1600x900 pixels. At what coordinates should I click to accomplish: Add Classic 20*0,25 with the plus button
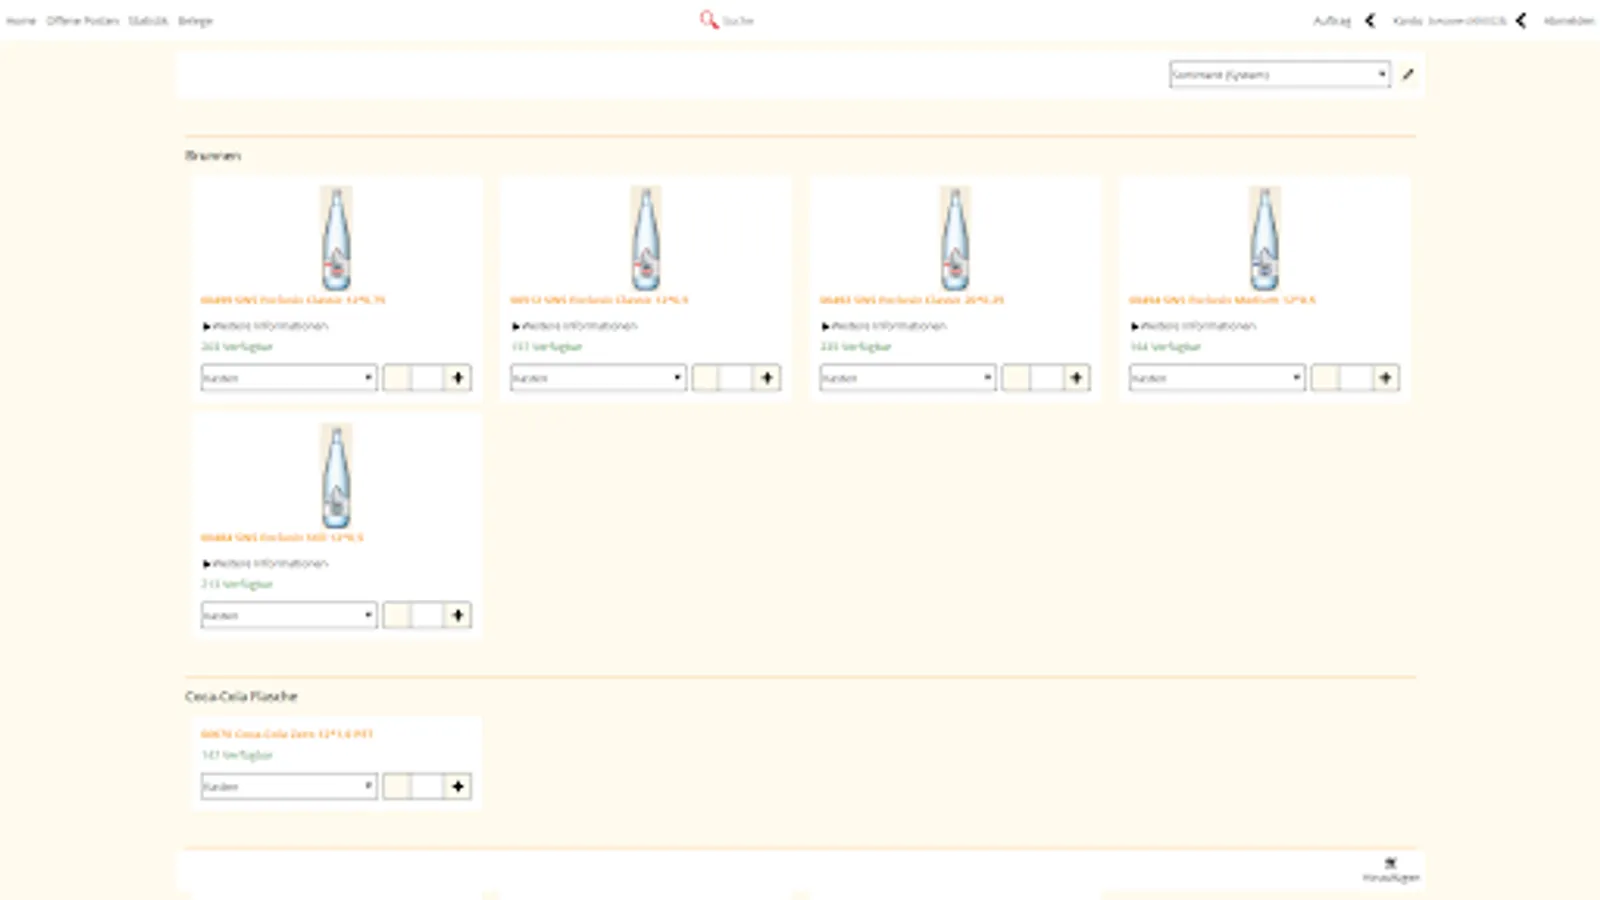[1076, 378]
